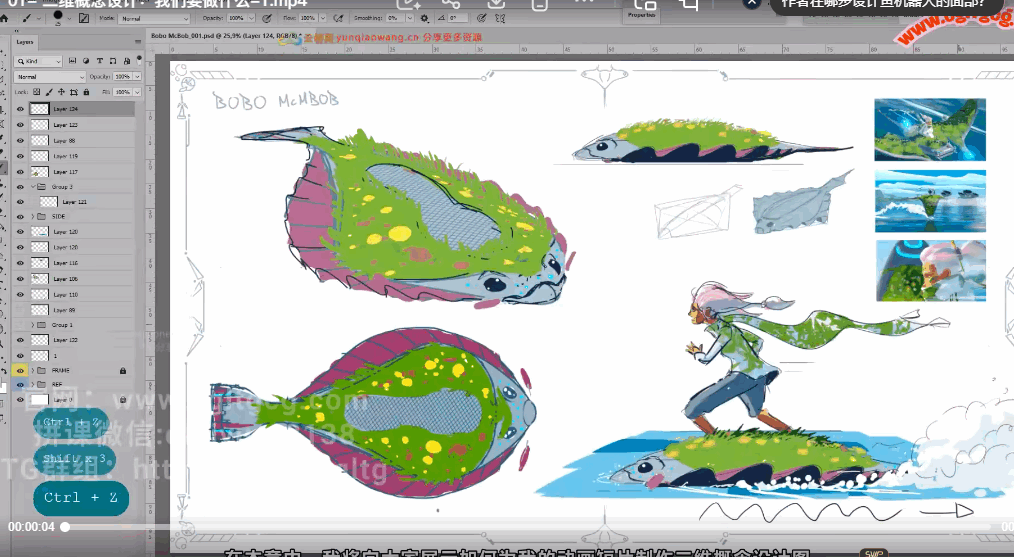Toggle the Brush Settings panel icon

click(x=84, y=18)
